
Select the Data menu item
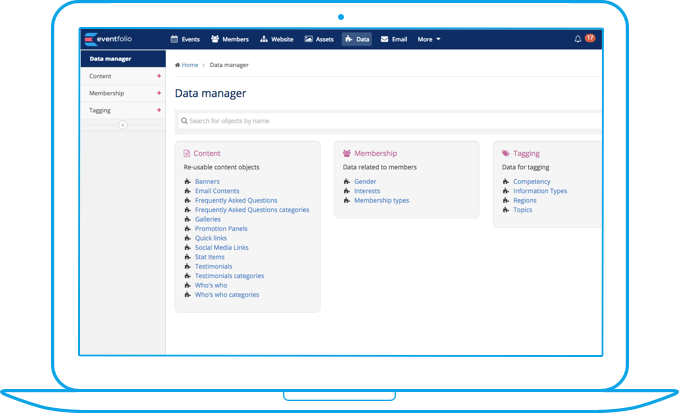click(357, 39)
